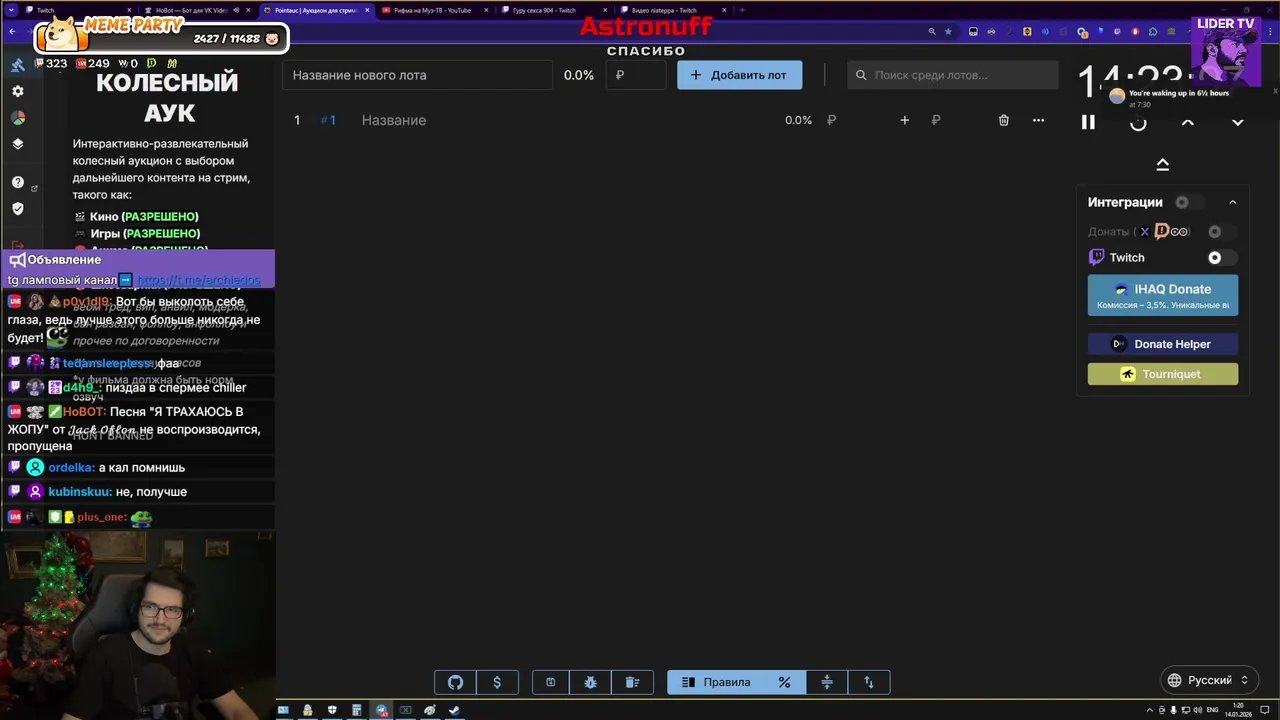Add amount to lot 1 with plus icon

tap(904, 120)
